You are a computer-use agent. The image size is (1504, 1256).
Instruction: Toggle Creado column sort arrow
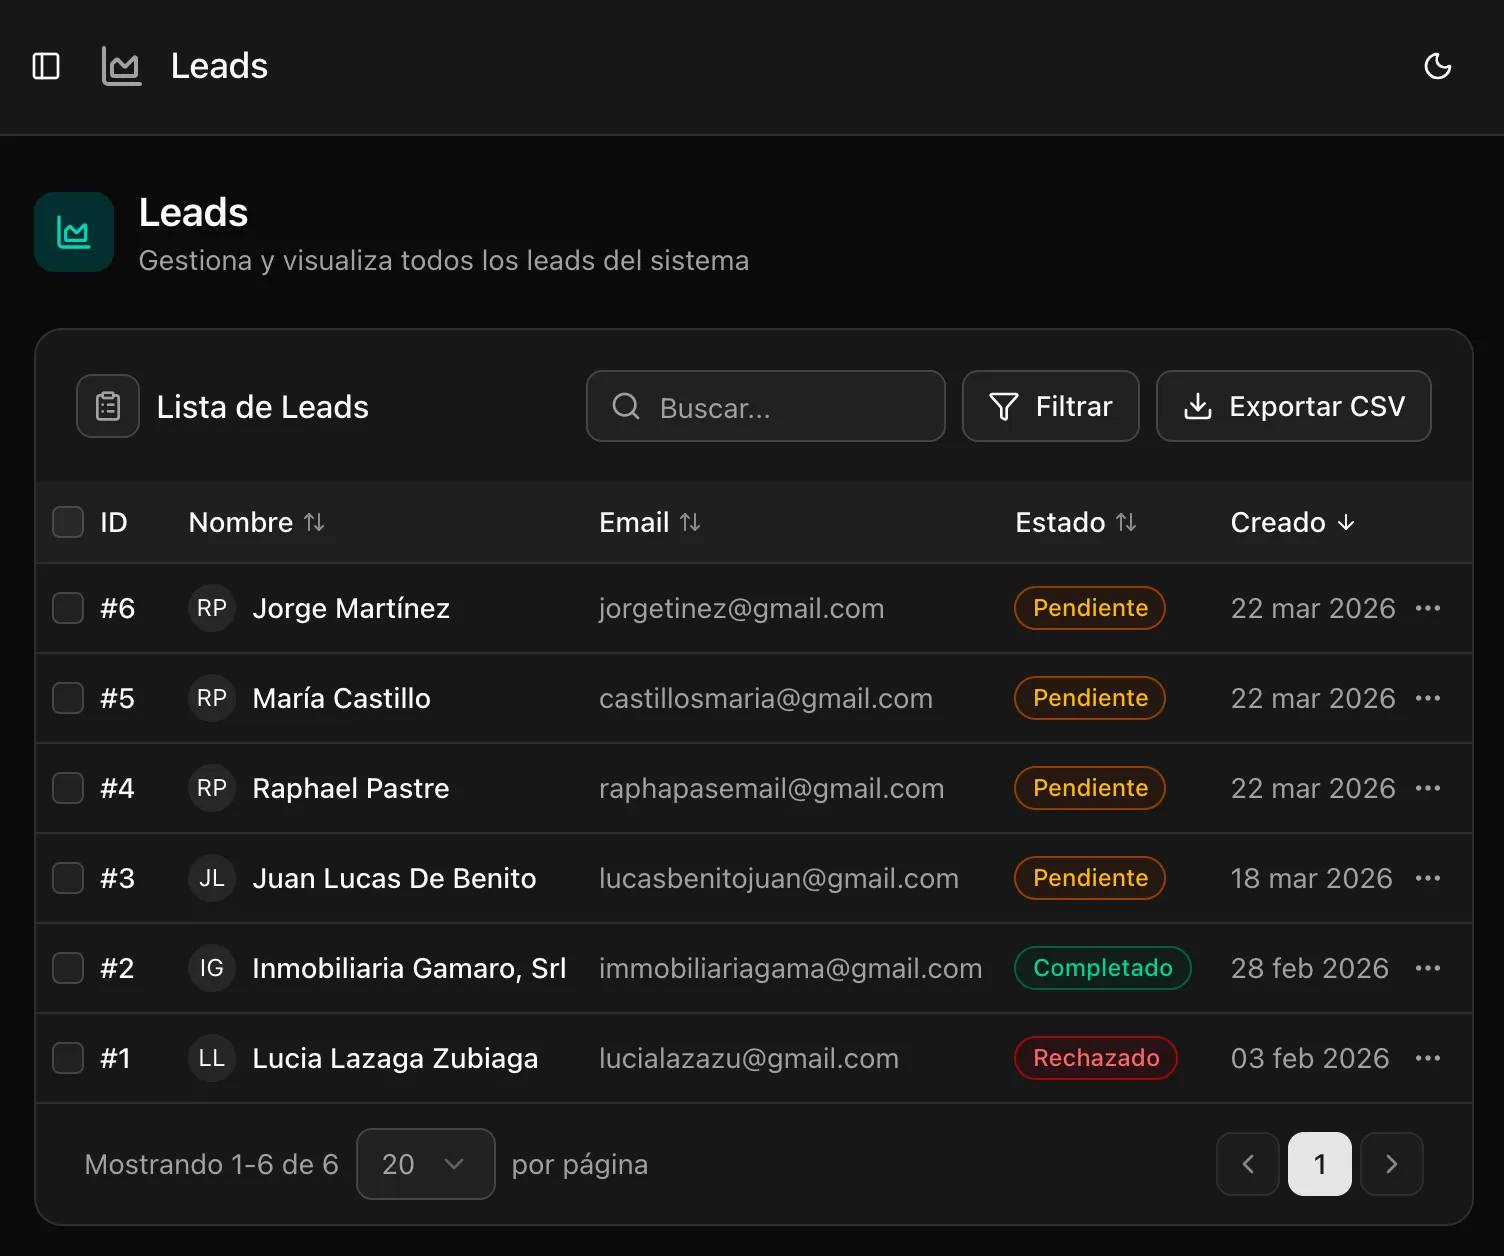[1346, 522]
